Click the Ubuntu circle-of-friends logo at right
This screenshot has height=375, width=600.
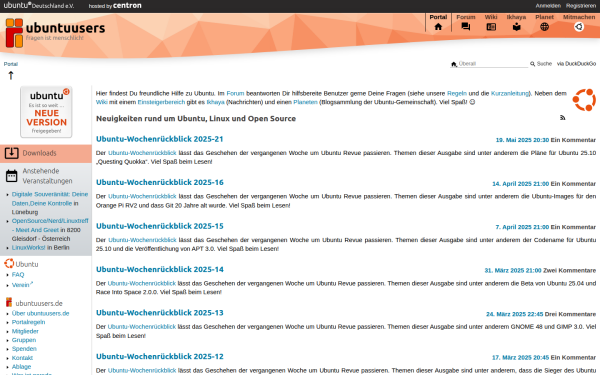click(584, 100)
